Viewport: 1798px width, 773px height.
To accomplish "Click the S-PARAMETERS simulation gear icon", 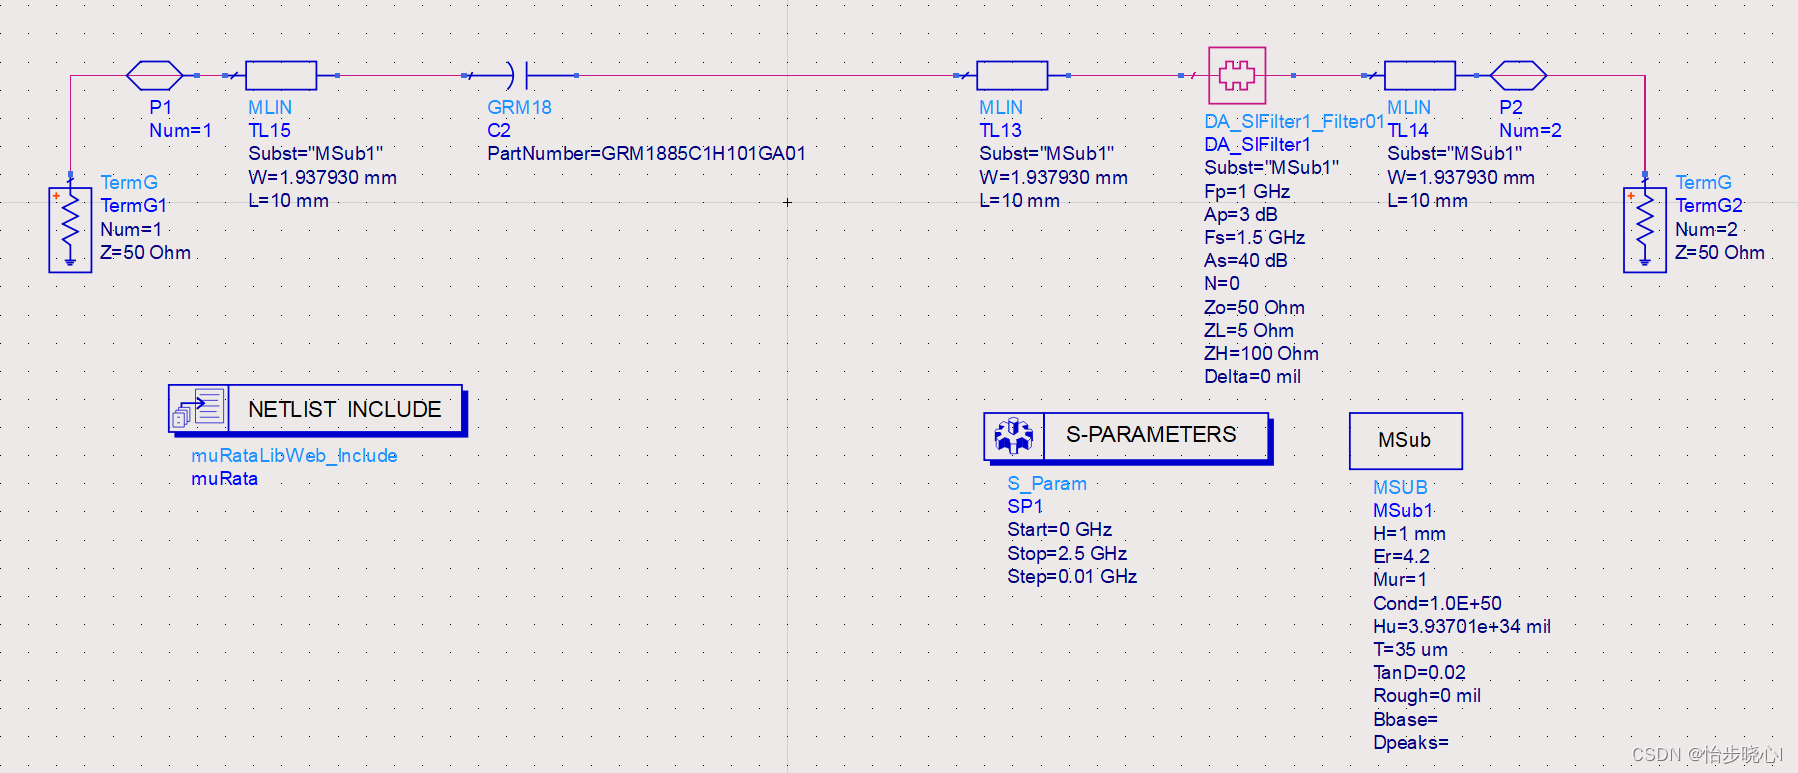I will pyautogui.click(x=1014, y=435).
